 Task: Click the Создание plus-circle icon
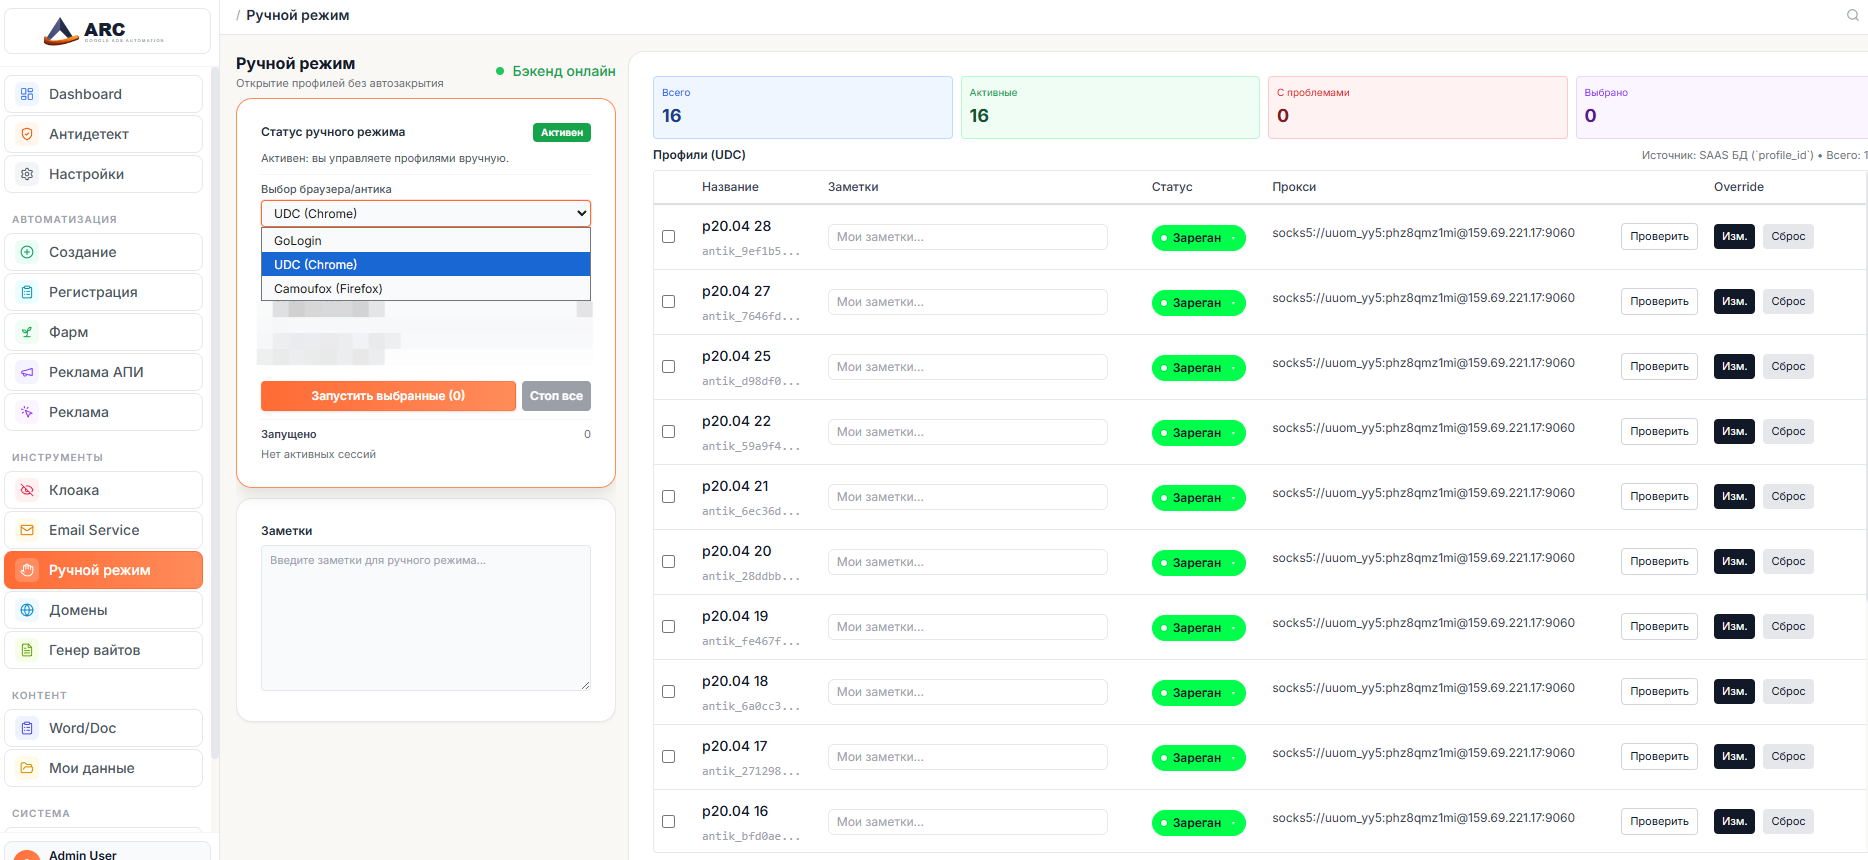27,252
